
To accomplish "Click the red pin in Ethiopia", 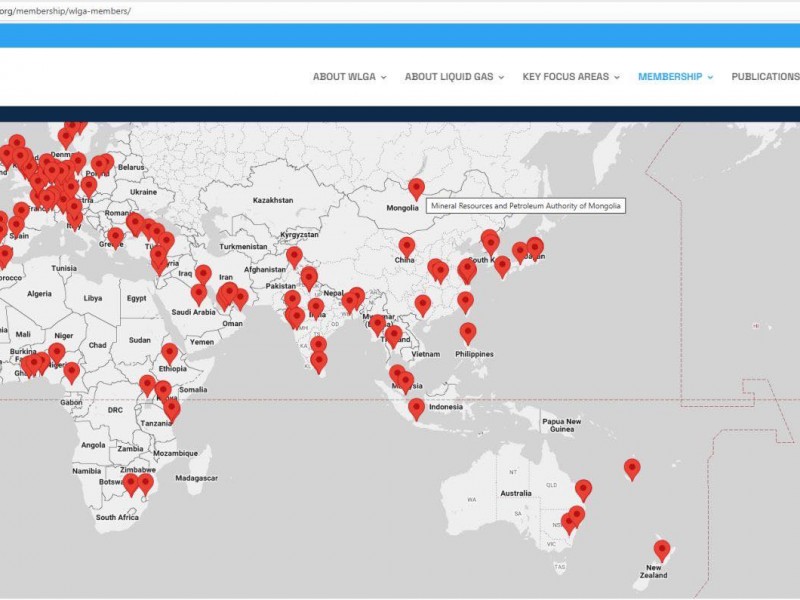I will [x=170, y=353].
